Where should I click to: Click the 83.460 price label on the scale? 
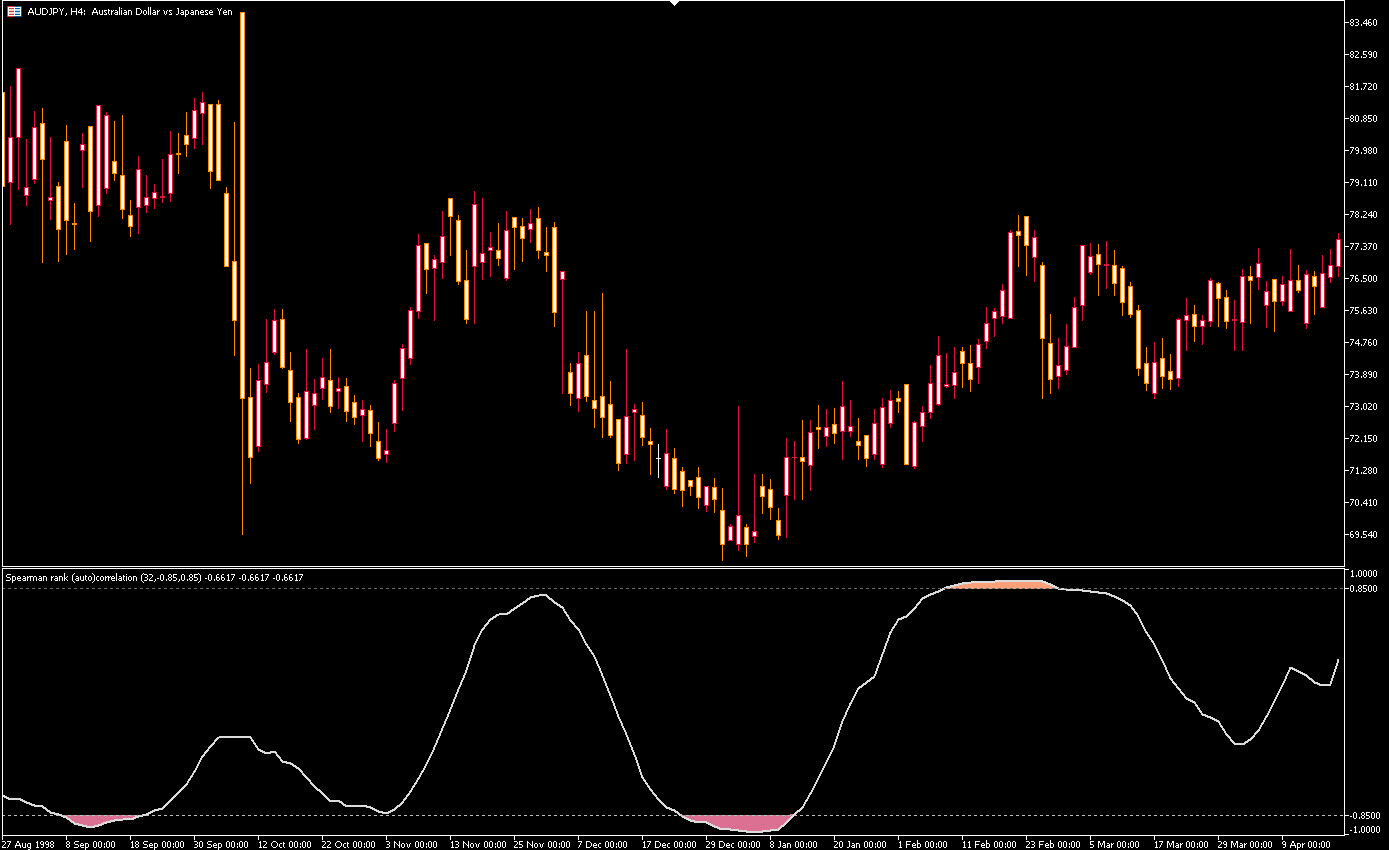coord(1363,22)
